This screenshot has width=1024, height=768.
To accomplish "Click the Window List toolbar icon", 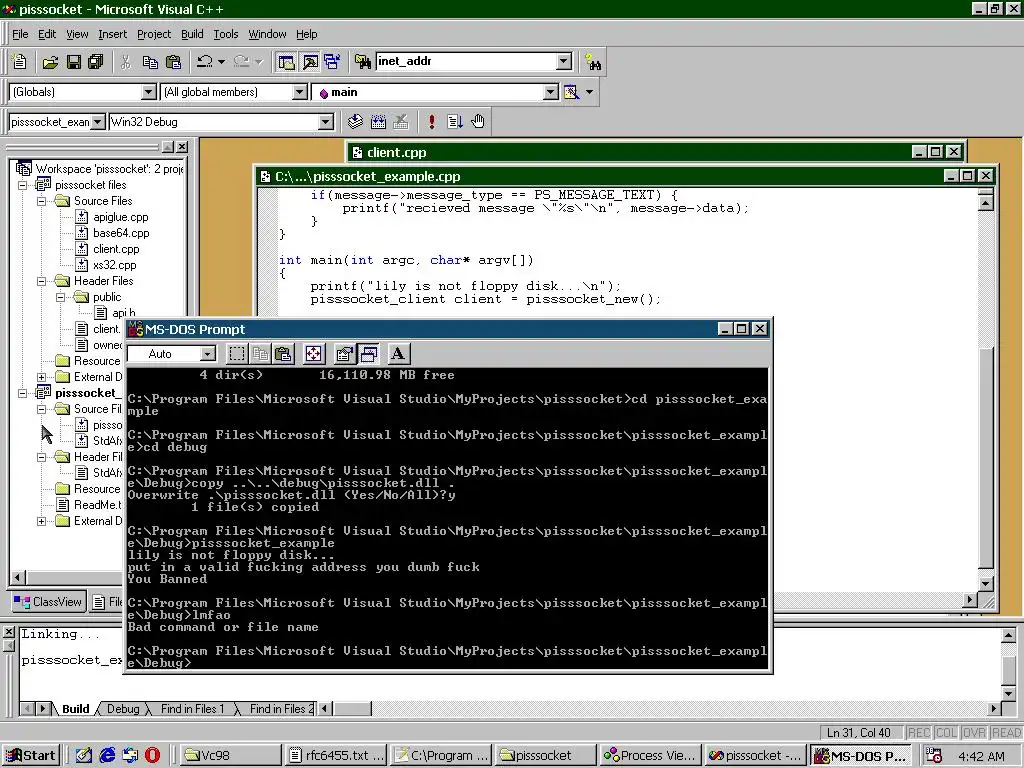I will coord(332,61).
